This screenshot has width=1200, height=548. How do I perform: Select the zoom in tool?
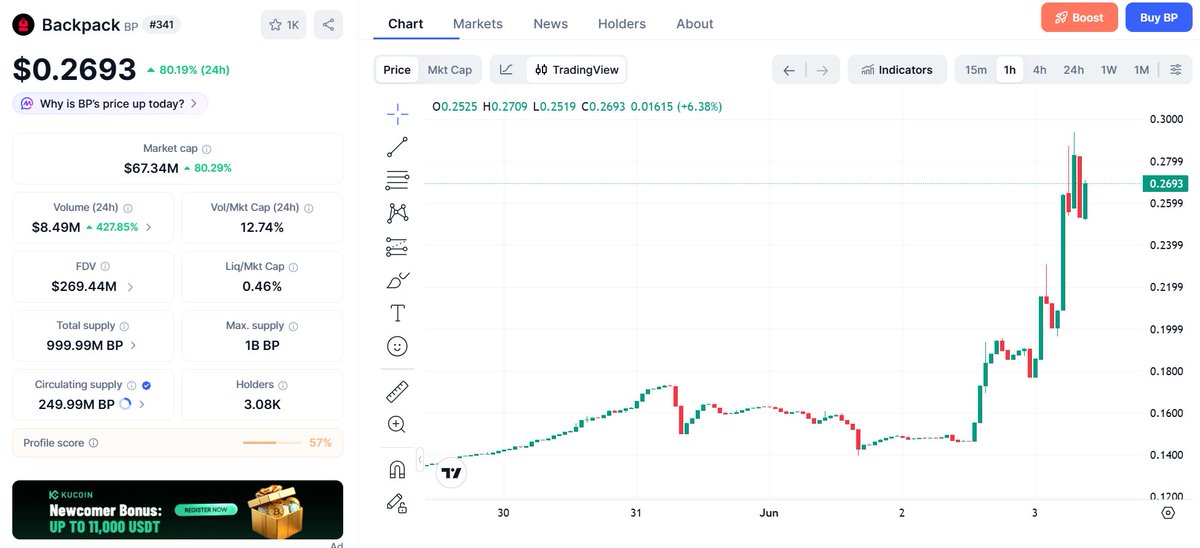(x=397, y=424)
